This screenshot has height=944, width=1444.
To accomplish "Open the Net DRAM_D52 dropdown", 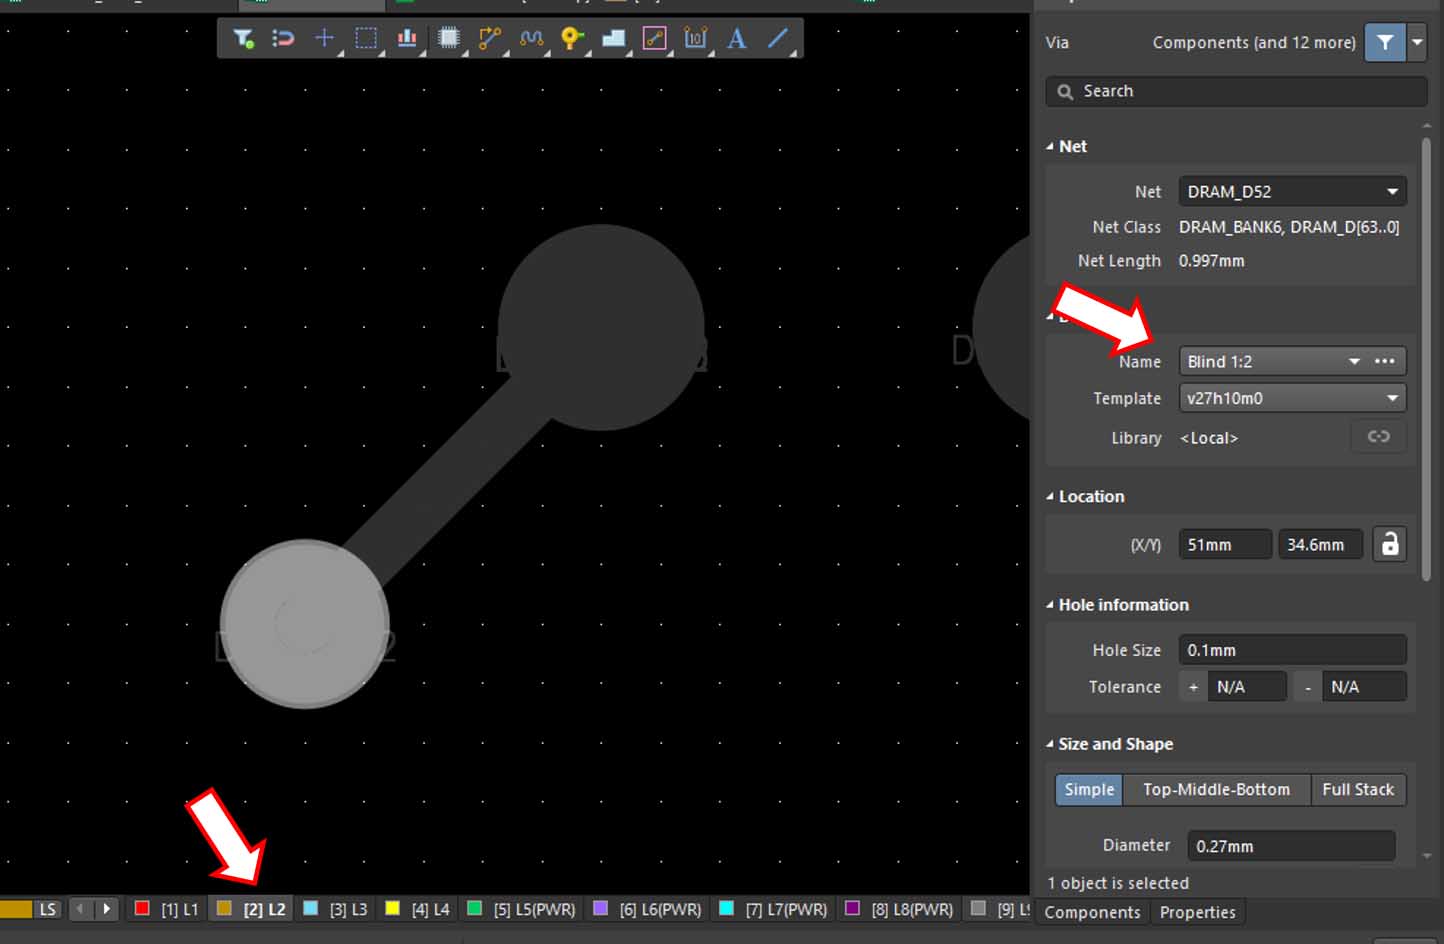I will pos(1392,192).
